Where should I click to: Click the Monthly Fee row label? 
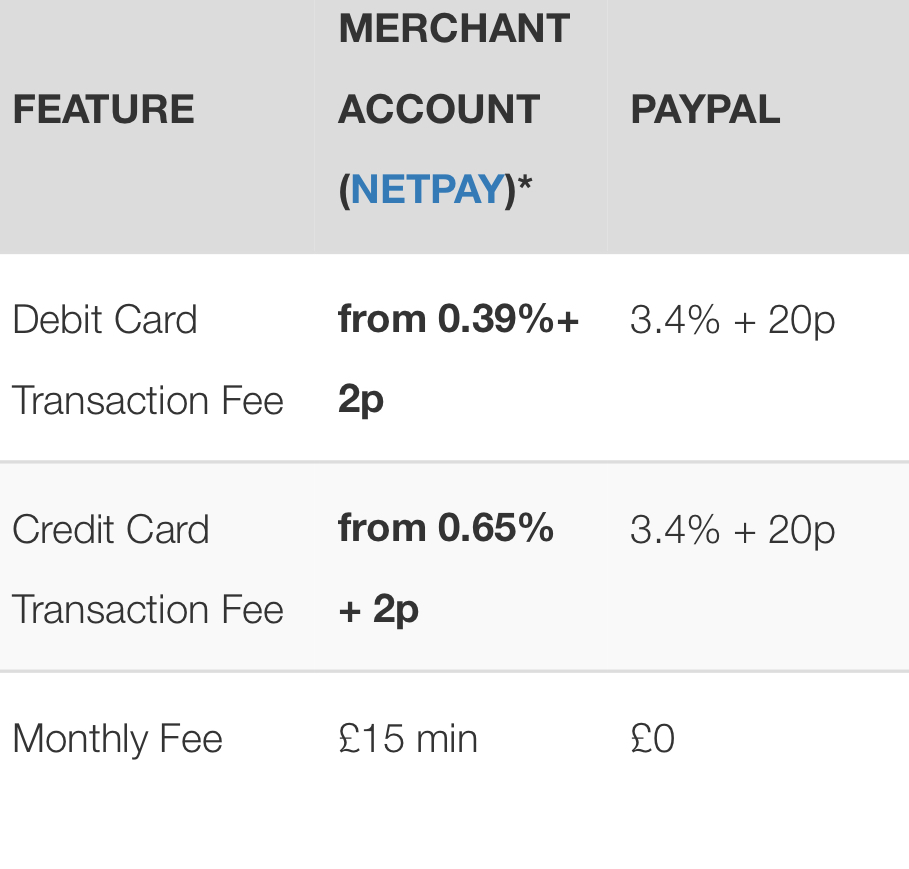click(118, 739)
